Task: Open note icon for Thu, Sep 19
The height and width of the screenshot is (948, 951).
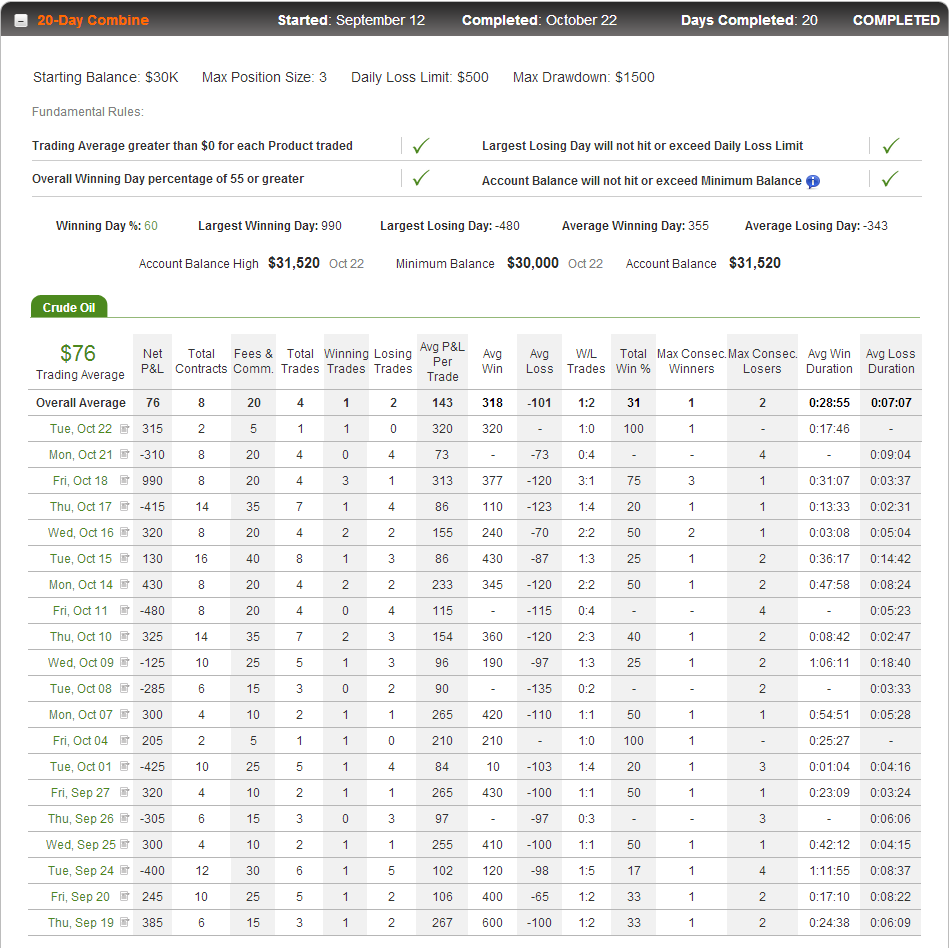Action: [124, 922]
